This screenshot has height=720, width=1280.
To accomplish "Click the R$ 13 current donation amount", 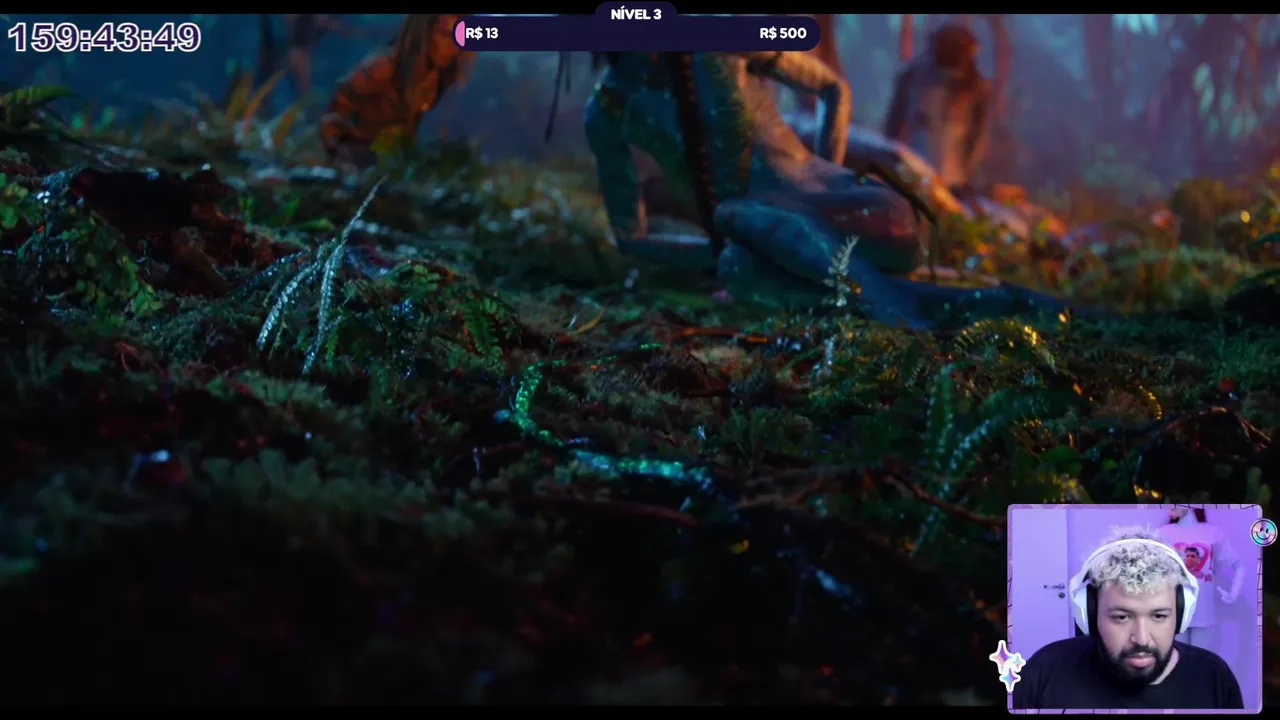I will tap(482, 33).
